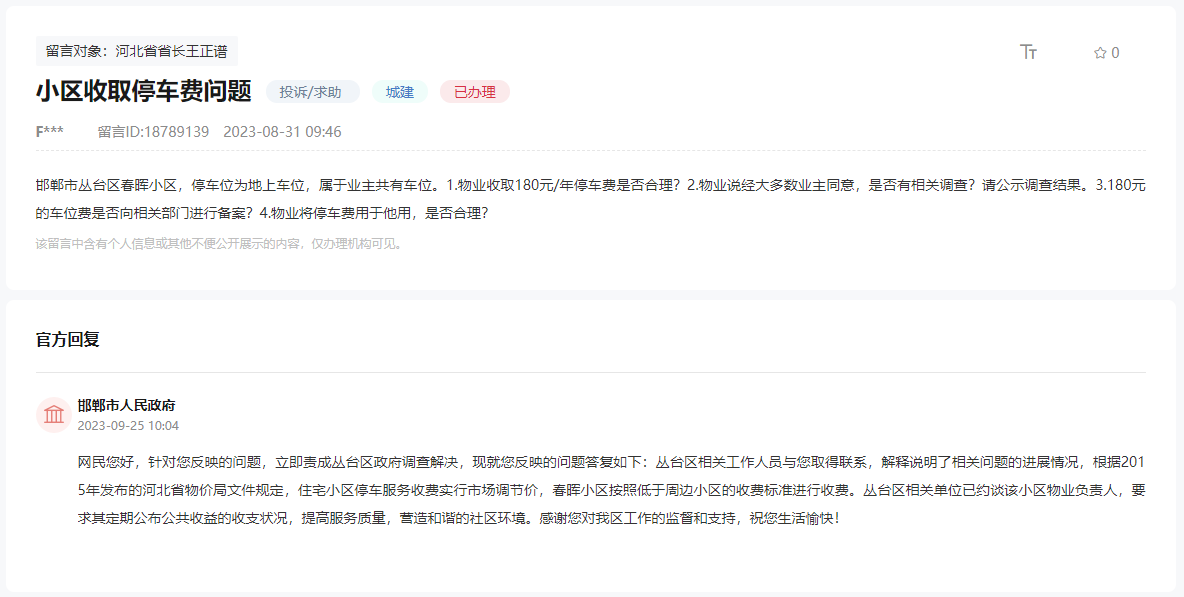This screenshot has height=597, width=1184.
Task: Click the favorite count 0
Action: (x=1115, y=53)
